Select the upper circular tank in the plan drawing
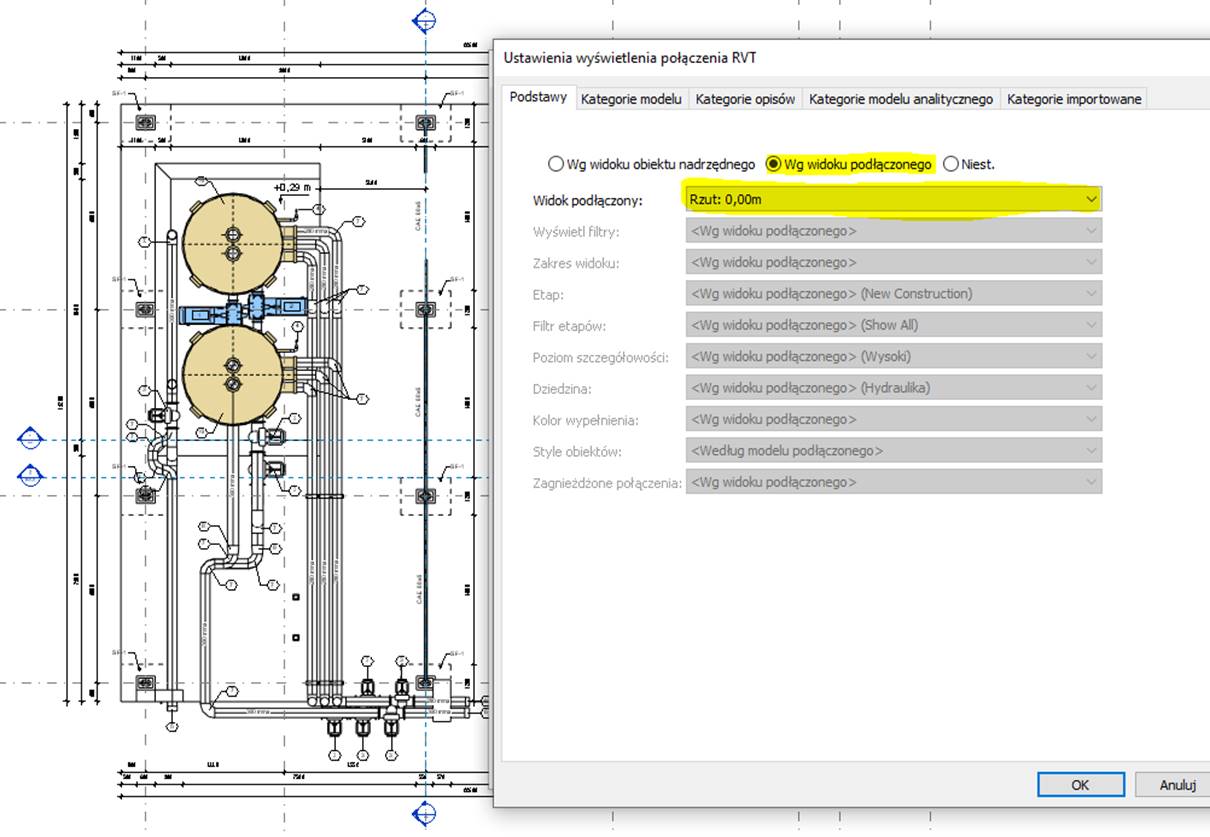The height and width of the screenshot is (837, 1210). tap(233, 240)
